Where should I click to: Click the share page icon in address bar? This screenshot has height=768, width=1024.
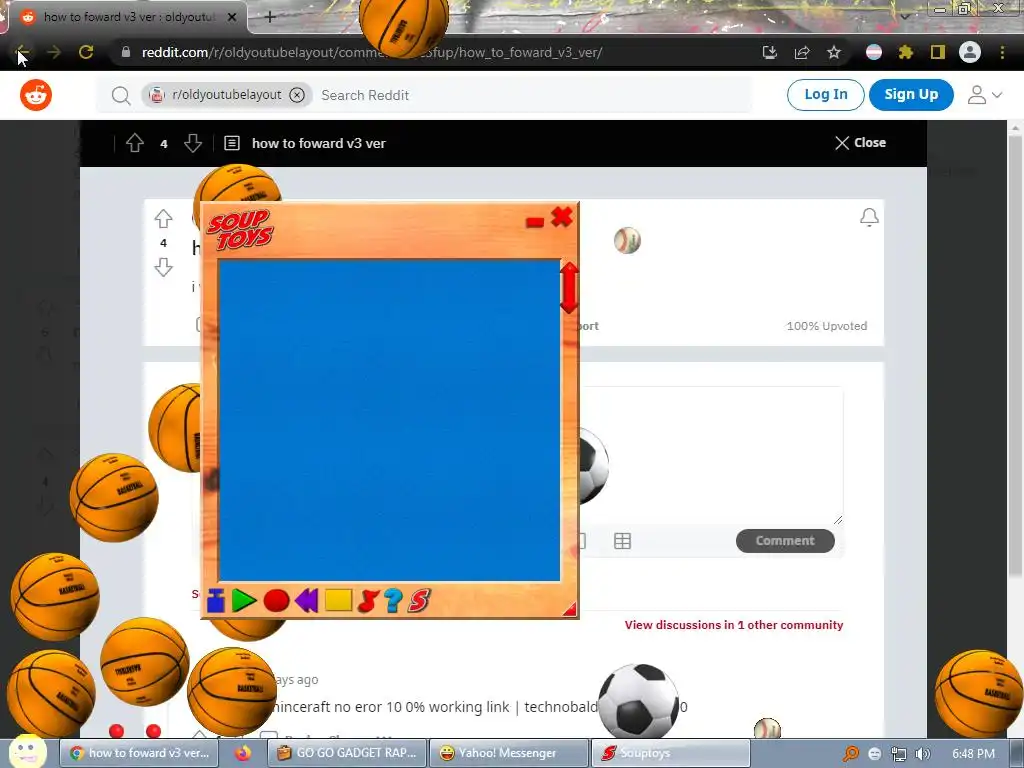pyautogui.click(x=802, y=52)
